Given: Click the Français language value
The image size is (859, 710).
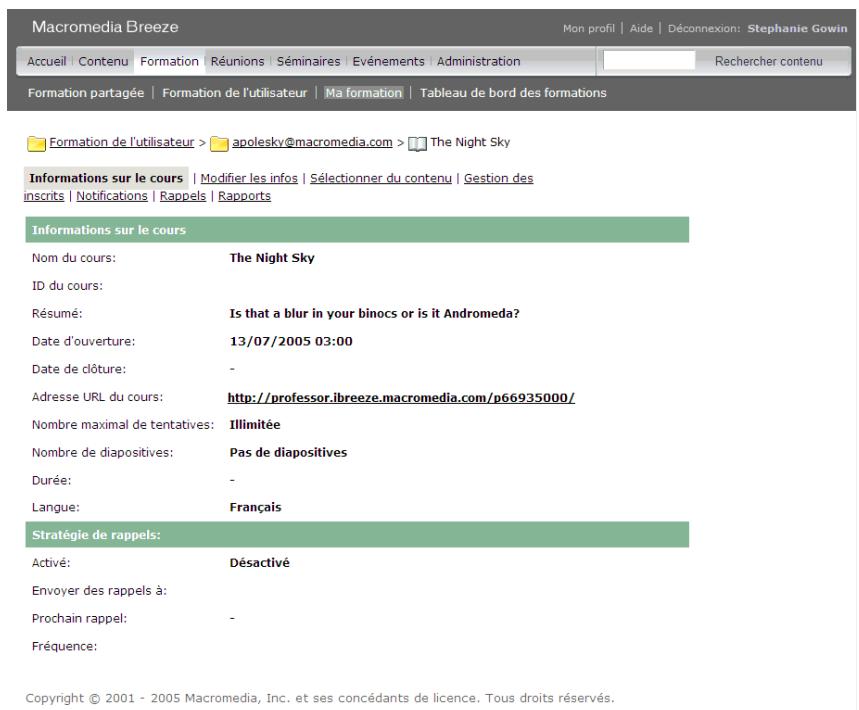Looking at the screenshot, I should tap(255, 508).
